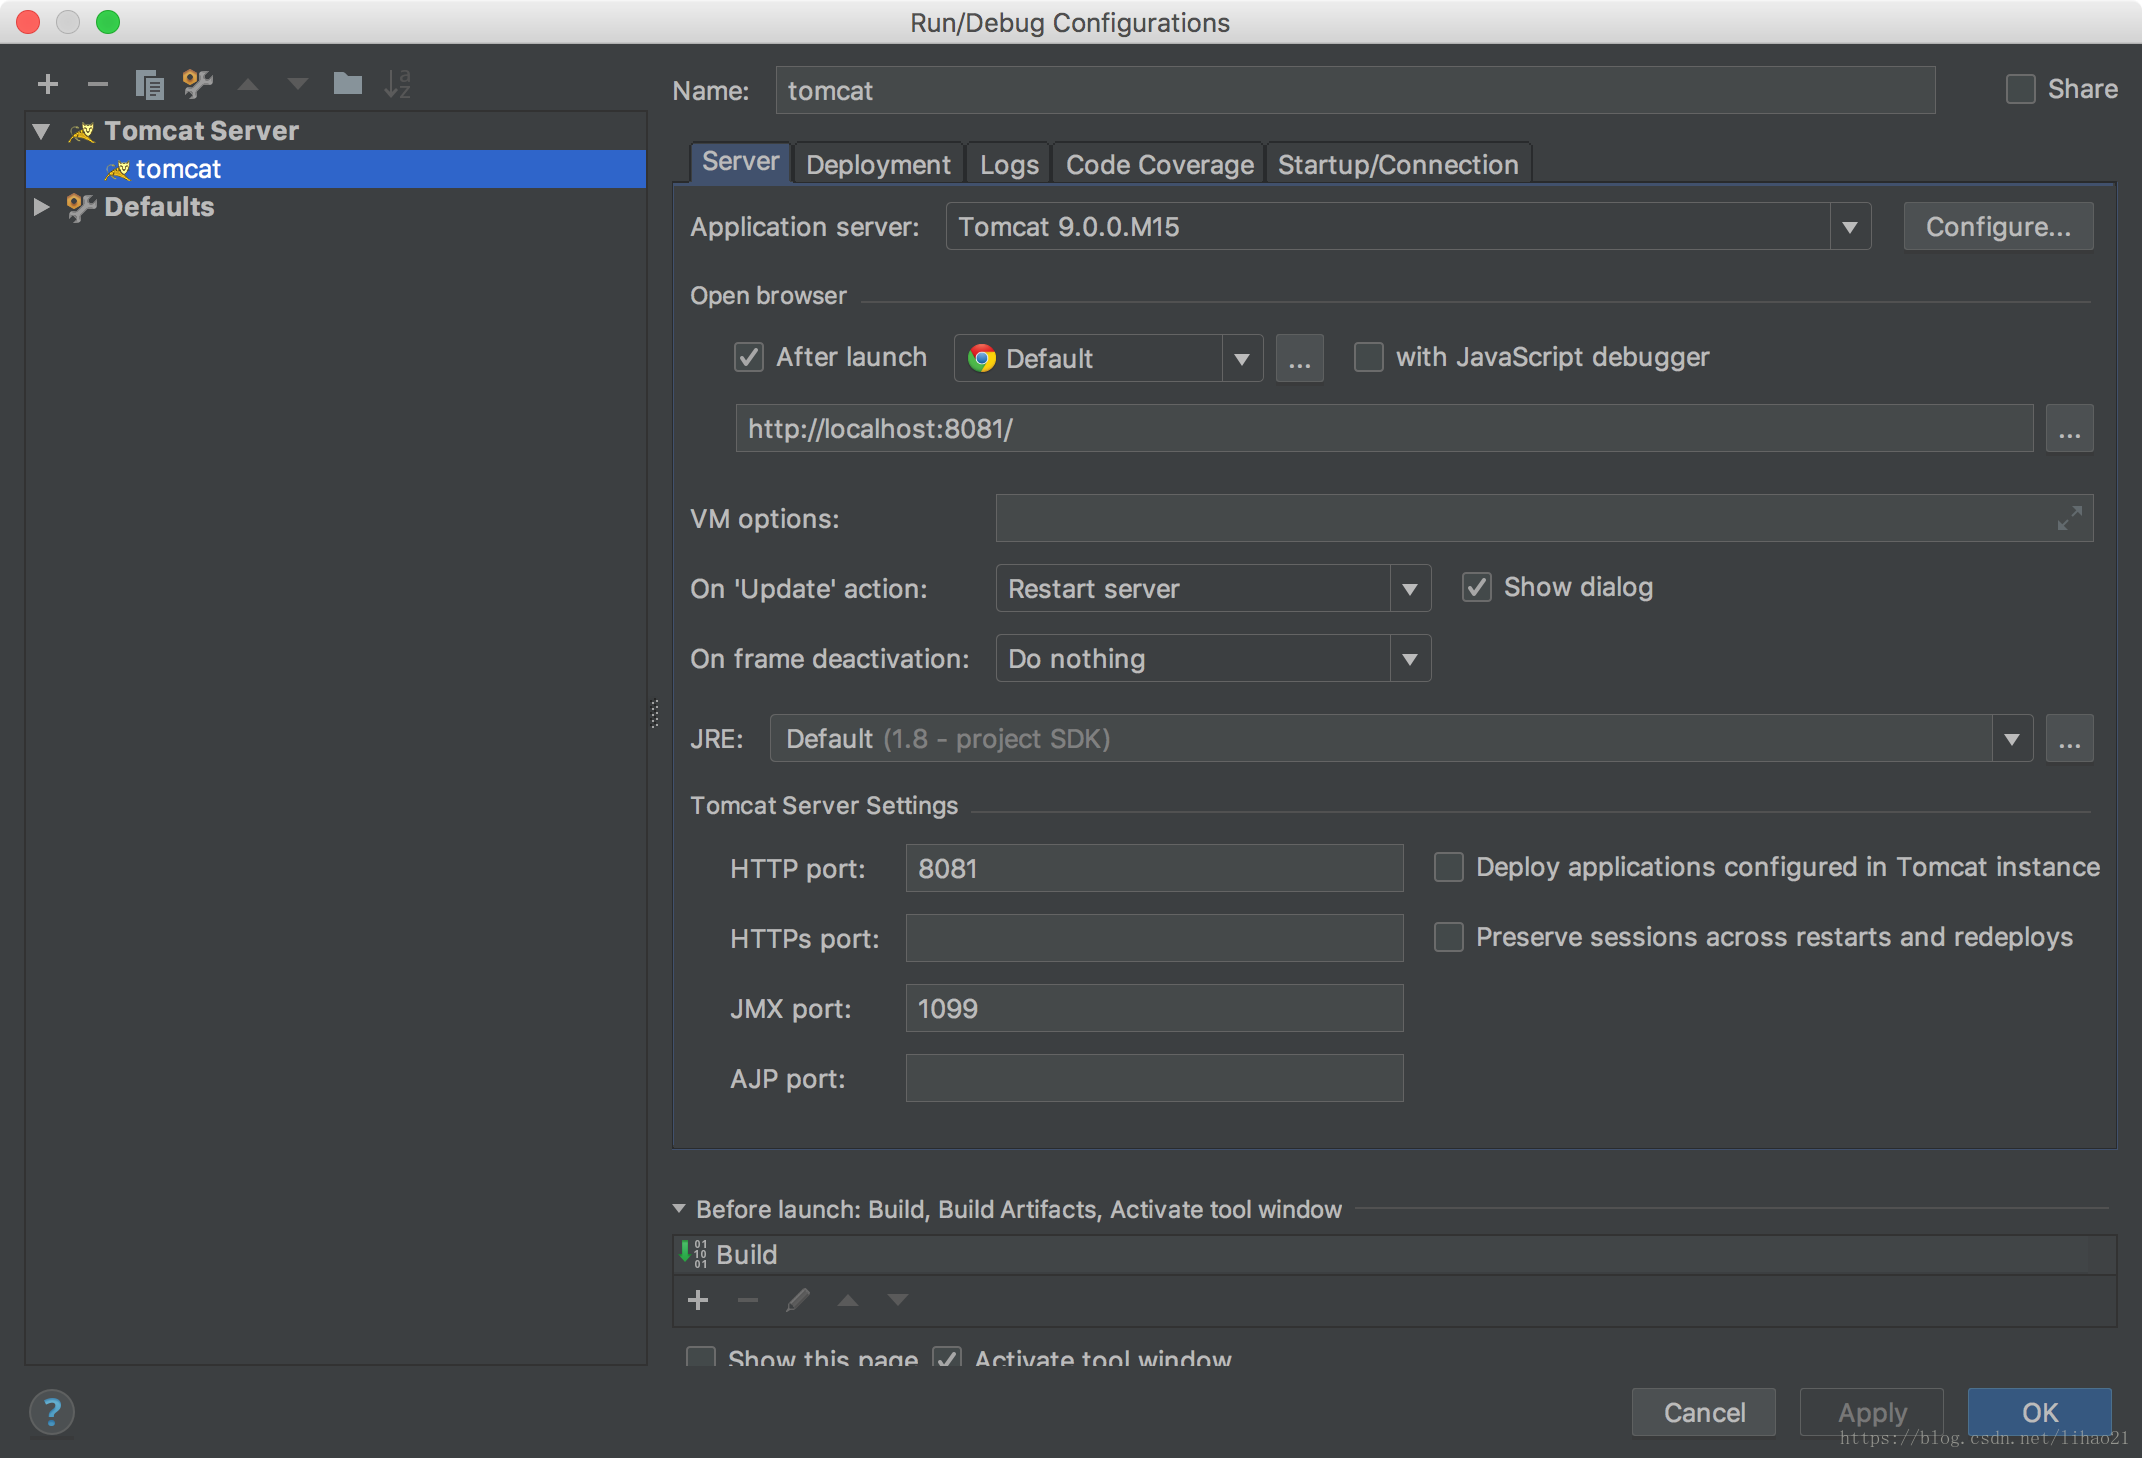This screenshot has width=2142, height=1458.
Task: Expand the VM options field icon
Action: pyautogui.click(x=2069, y=518)
